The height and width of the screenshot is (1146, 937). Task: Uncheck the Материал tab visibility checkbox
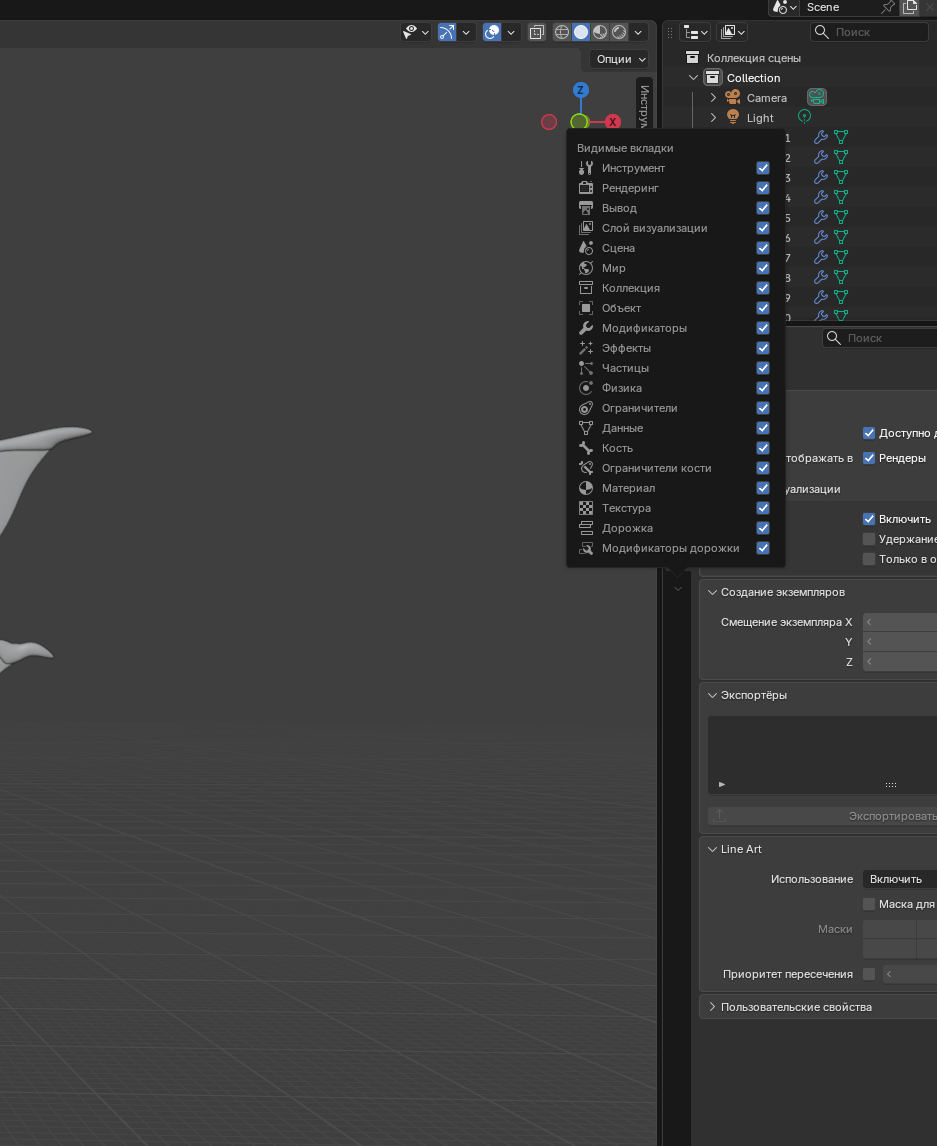763,488
